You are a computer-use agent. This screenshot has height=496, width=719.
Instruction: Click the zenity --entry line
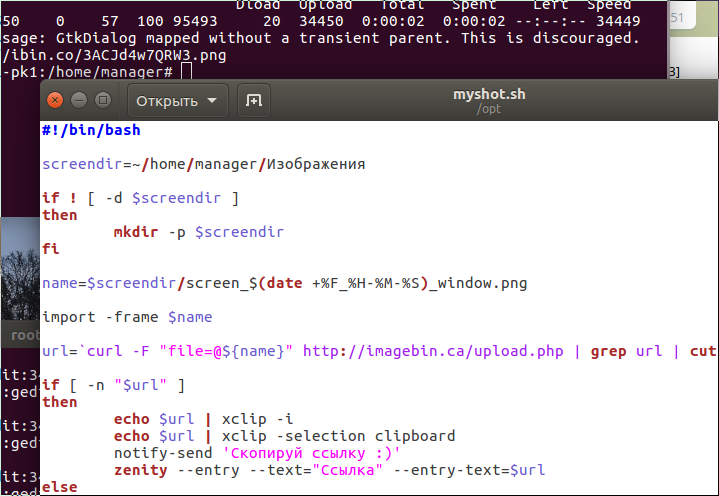pyautogui.click(x=329, y=470)
